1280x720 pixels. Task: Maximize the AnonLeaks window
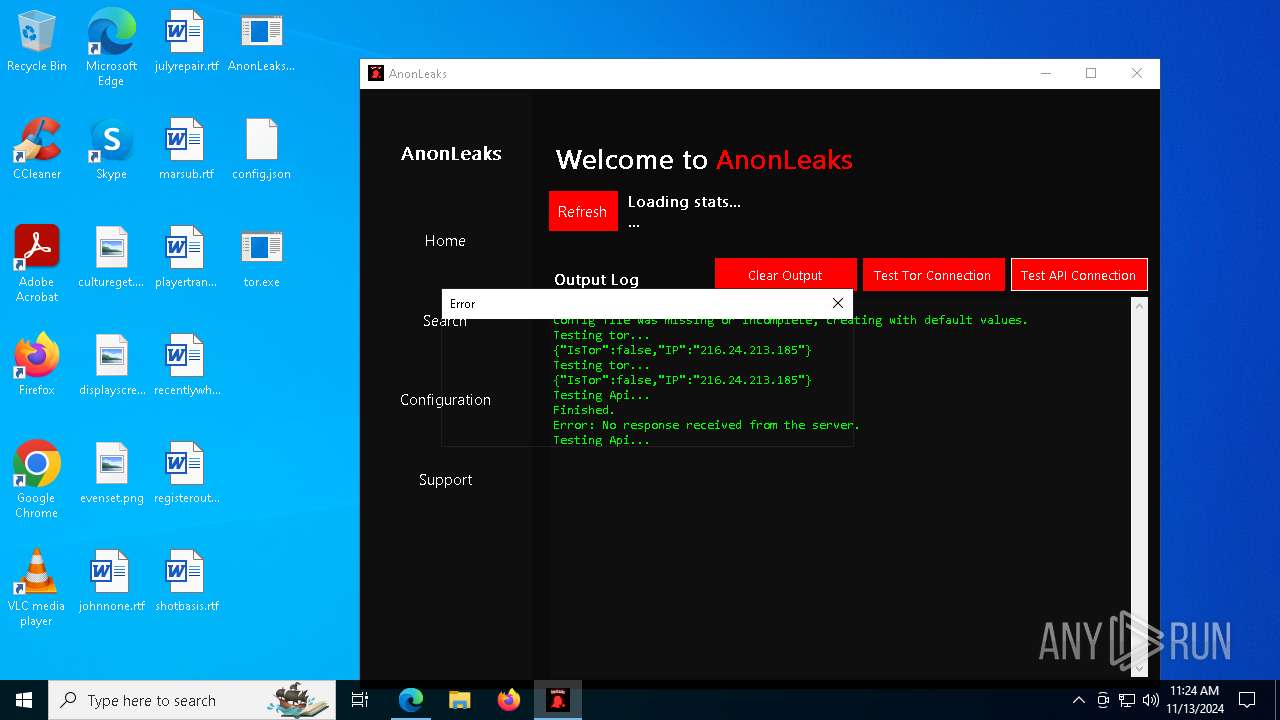coord(1091,73)
